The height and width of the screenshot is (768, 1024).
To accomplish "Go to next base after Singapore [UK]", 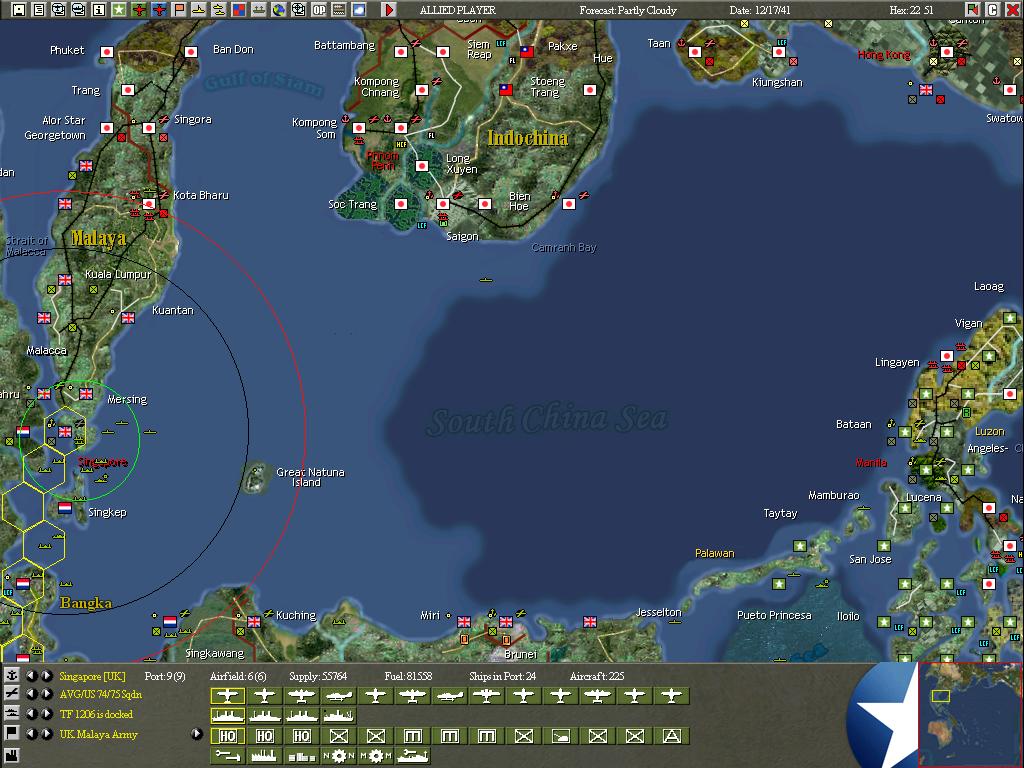I will (x=47, y=676).
